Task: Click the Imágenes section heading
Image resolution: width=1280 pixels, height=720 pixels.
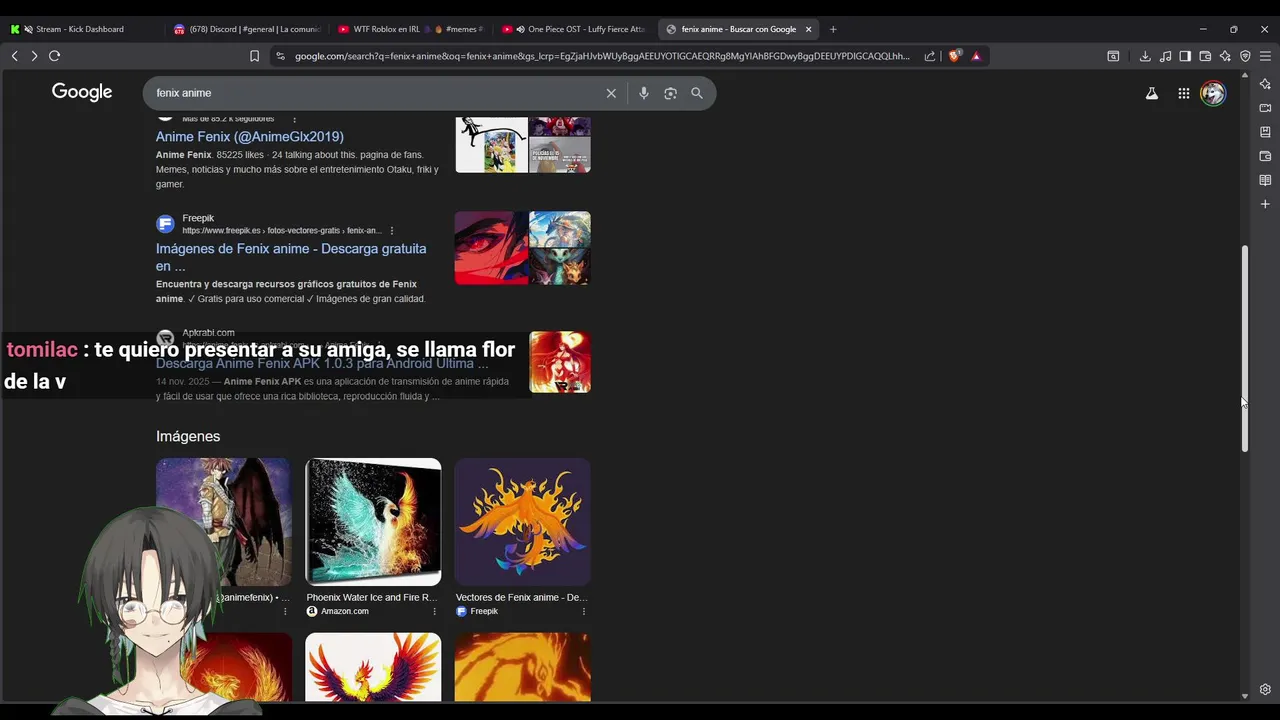Action: [188, 436]
